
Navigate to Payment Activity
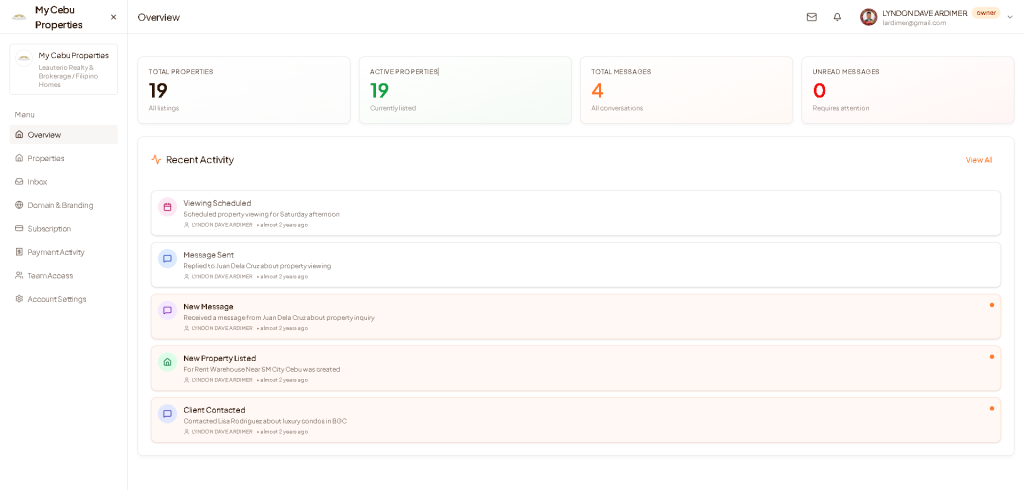click(56, 252)
